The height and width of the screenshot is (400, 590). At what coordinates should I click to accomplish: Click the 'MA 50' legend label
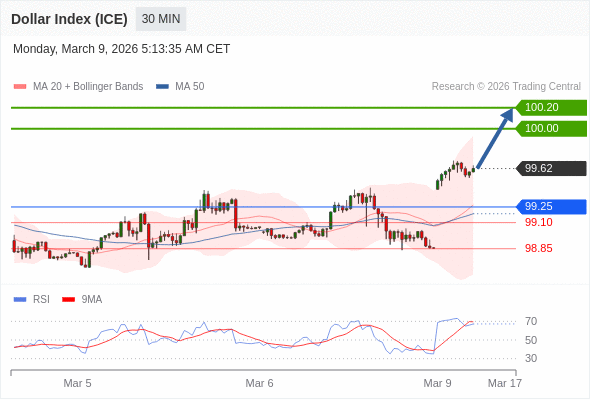(190, 87)
